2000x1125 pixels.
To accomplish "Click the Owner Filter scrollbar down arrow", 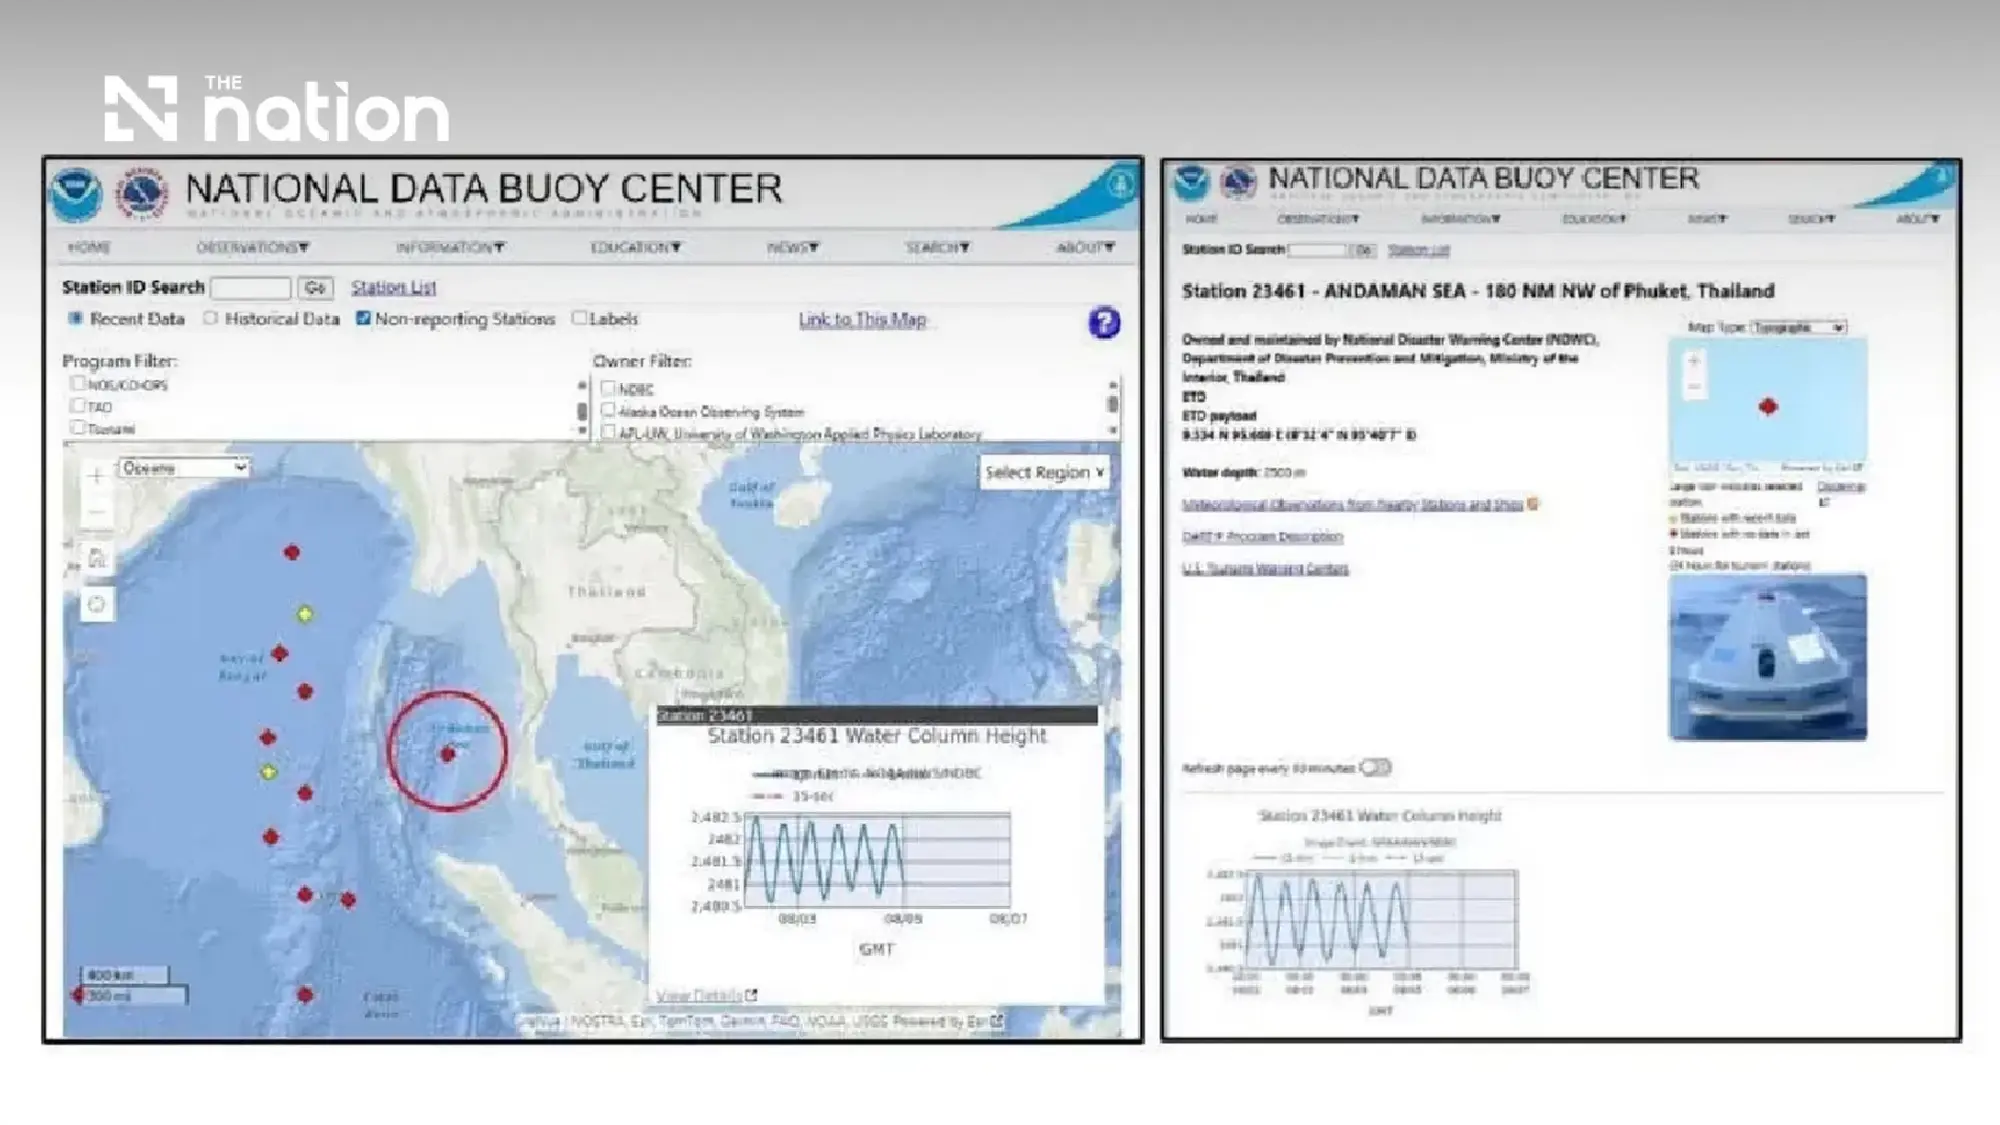I will tap(1113, 430).
